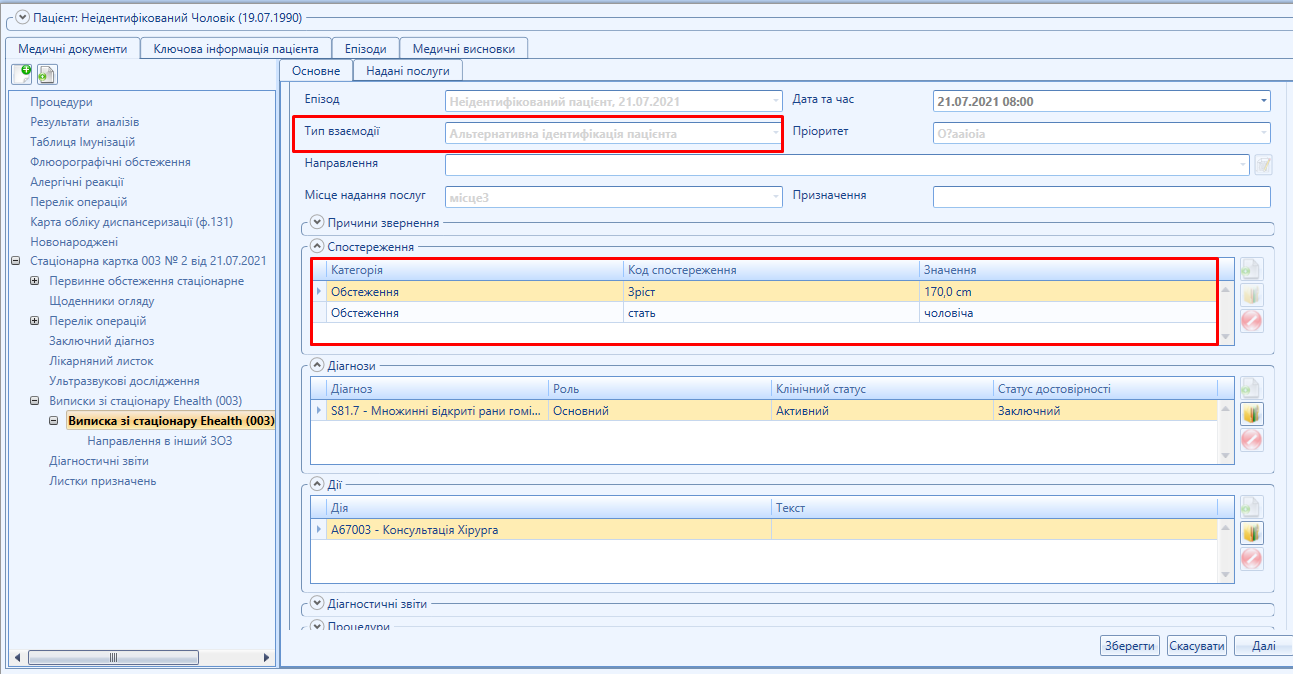Switch to the Надані послуги sub-tab
The image size is (1293, 674).
pos(408,71)
